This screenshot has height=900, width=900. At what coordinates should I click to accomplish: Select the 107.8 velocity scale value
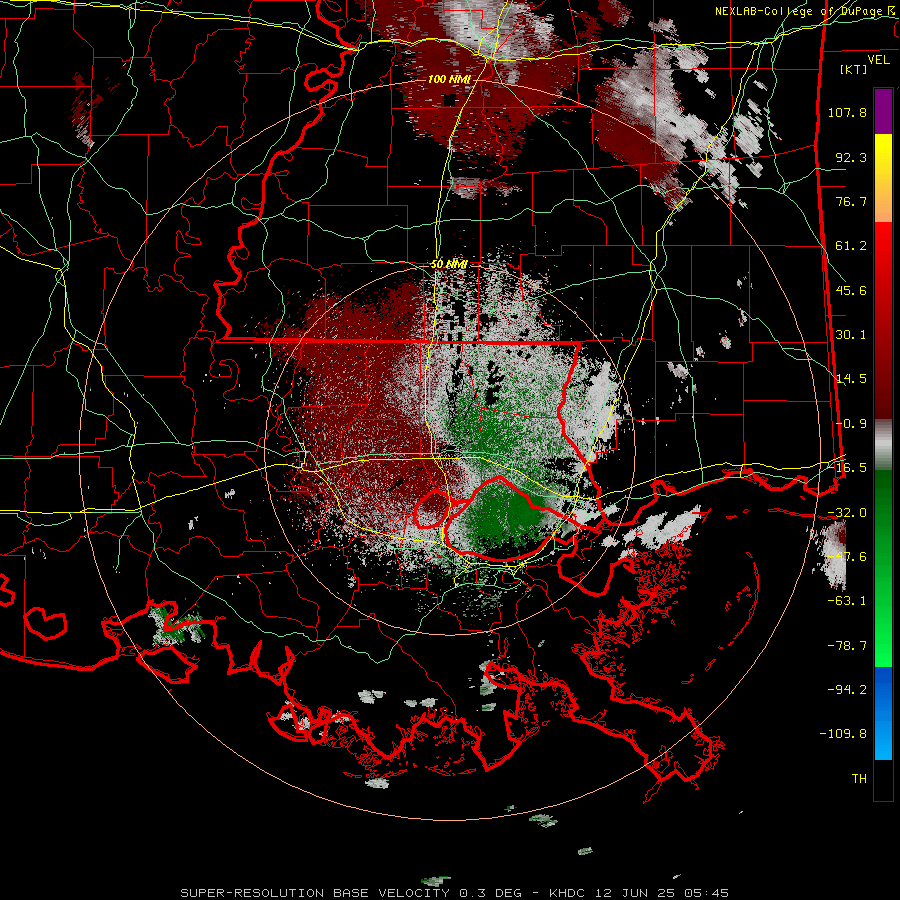coord(847,112)
